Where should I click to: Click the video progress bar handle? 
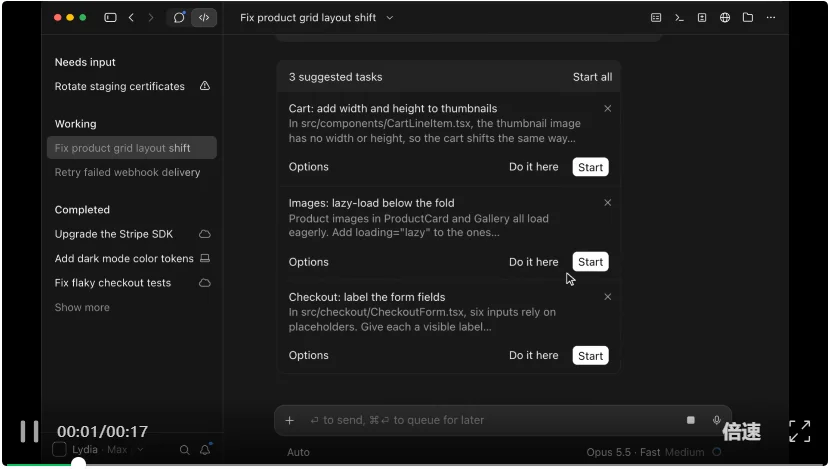78,464
